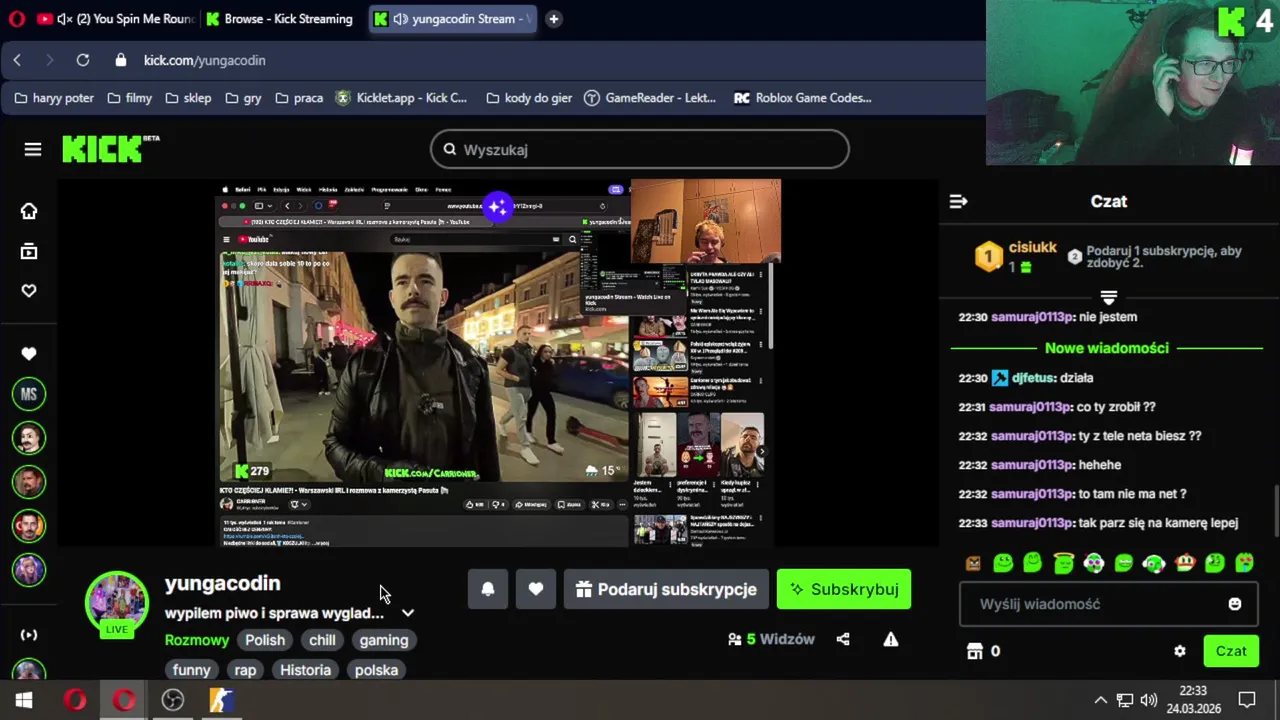The height and width of the screenshot is (720, 1280).
Task: Report the stream via warning triangle icon
Action: [x=890, y=639]
